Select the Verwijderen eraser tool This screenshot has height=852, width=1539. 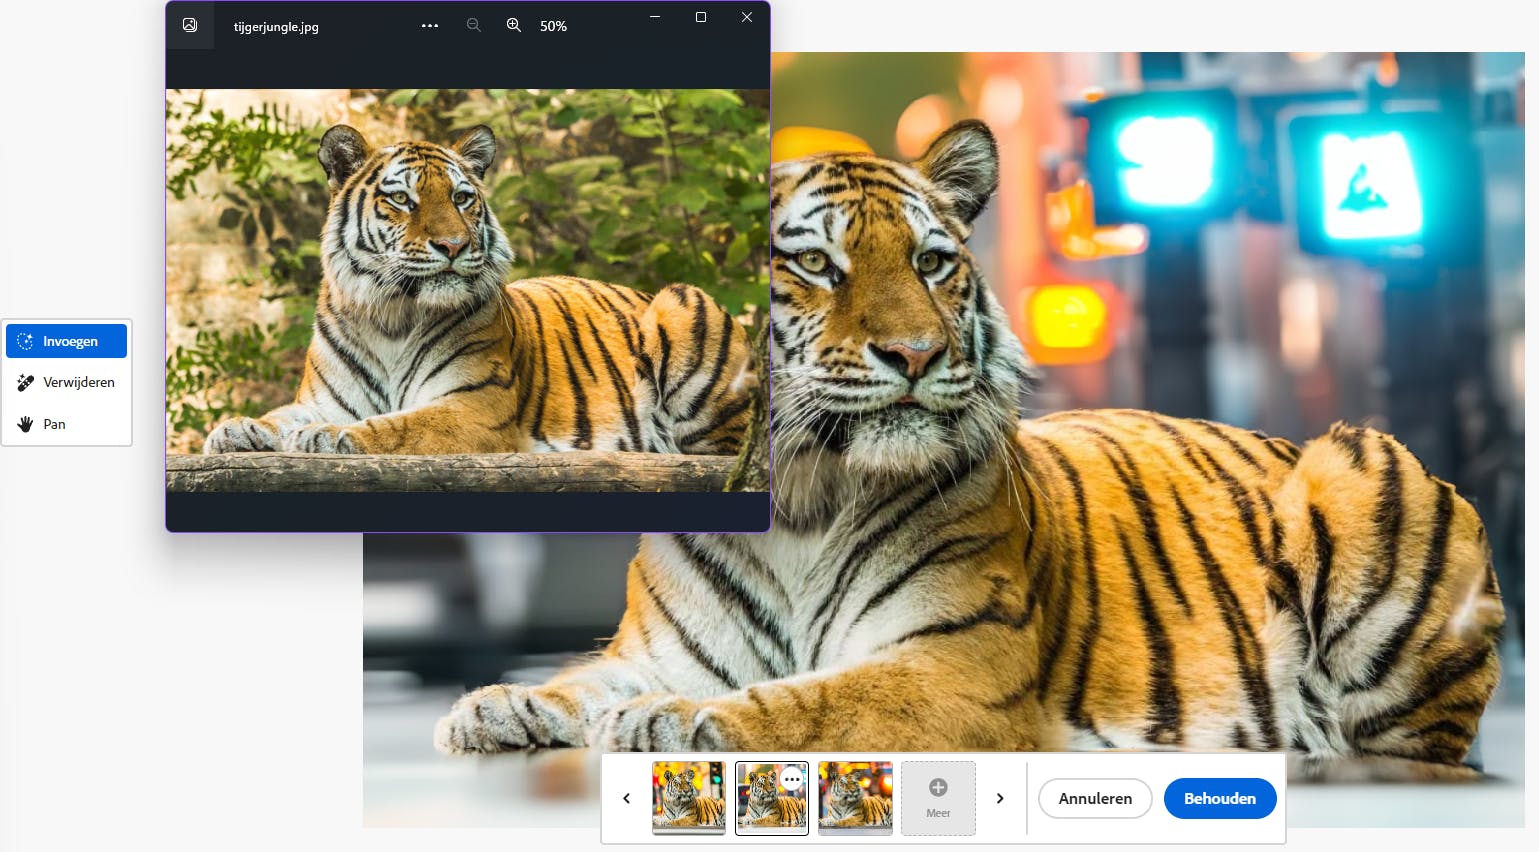click(x=66, y=382)
